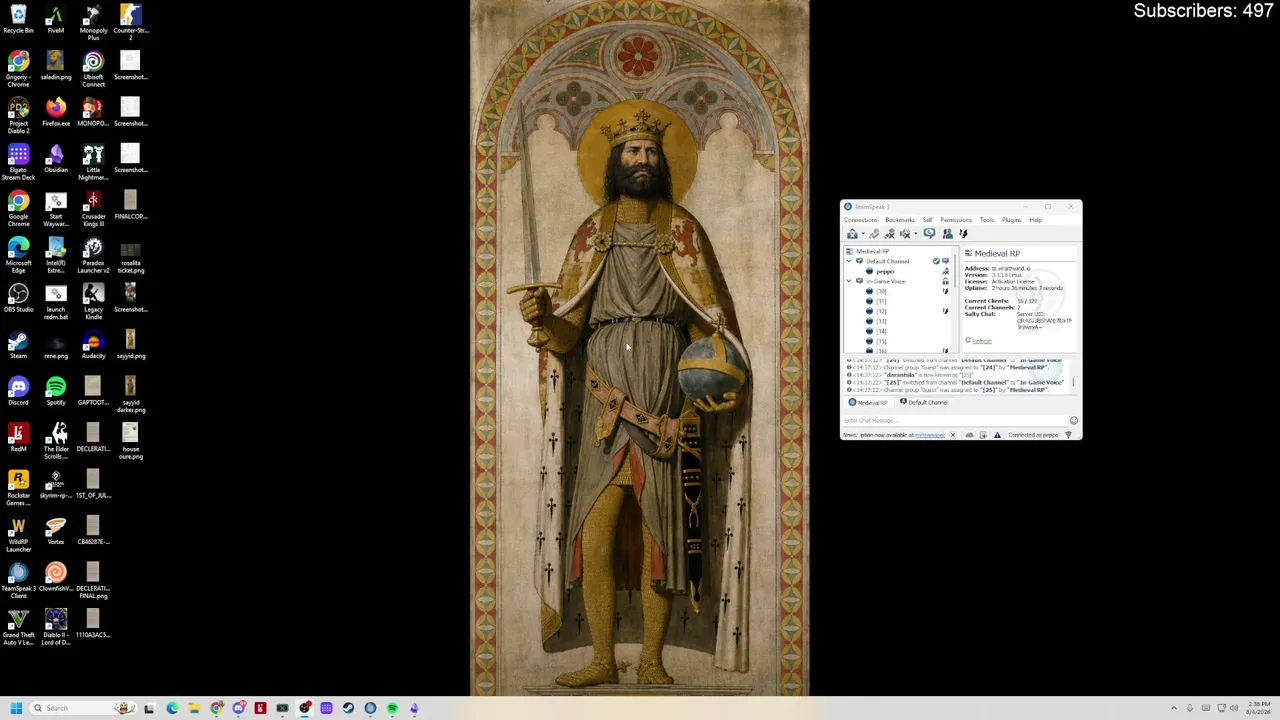This screenshot has width=1280, height=720.
Task: Select the OBS Studio desktop icon
Action: [18, 298]
